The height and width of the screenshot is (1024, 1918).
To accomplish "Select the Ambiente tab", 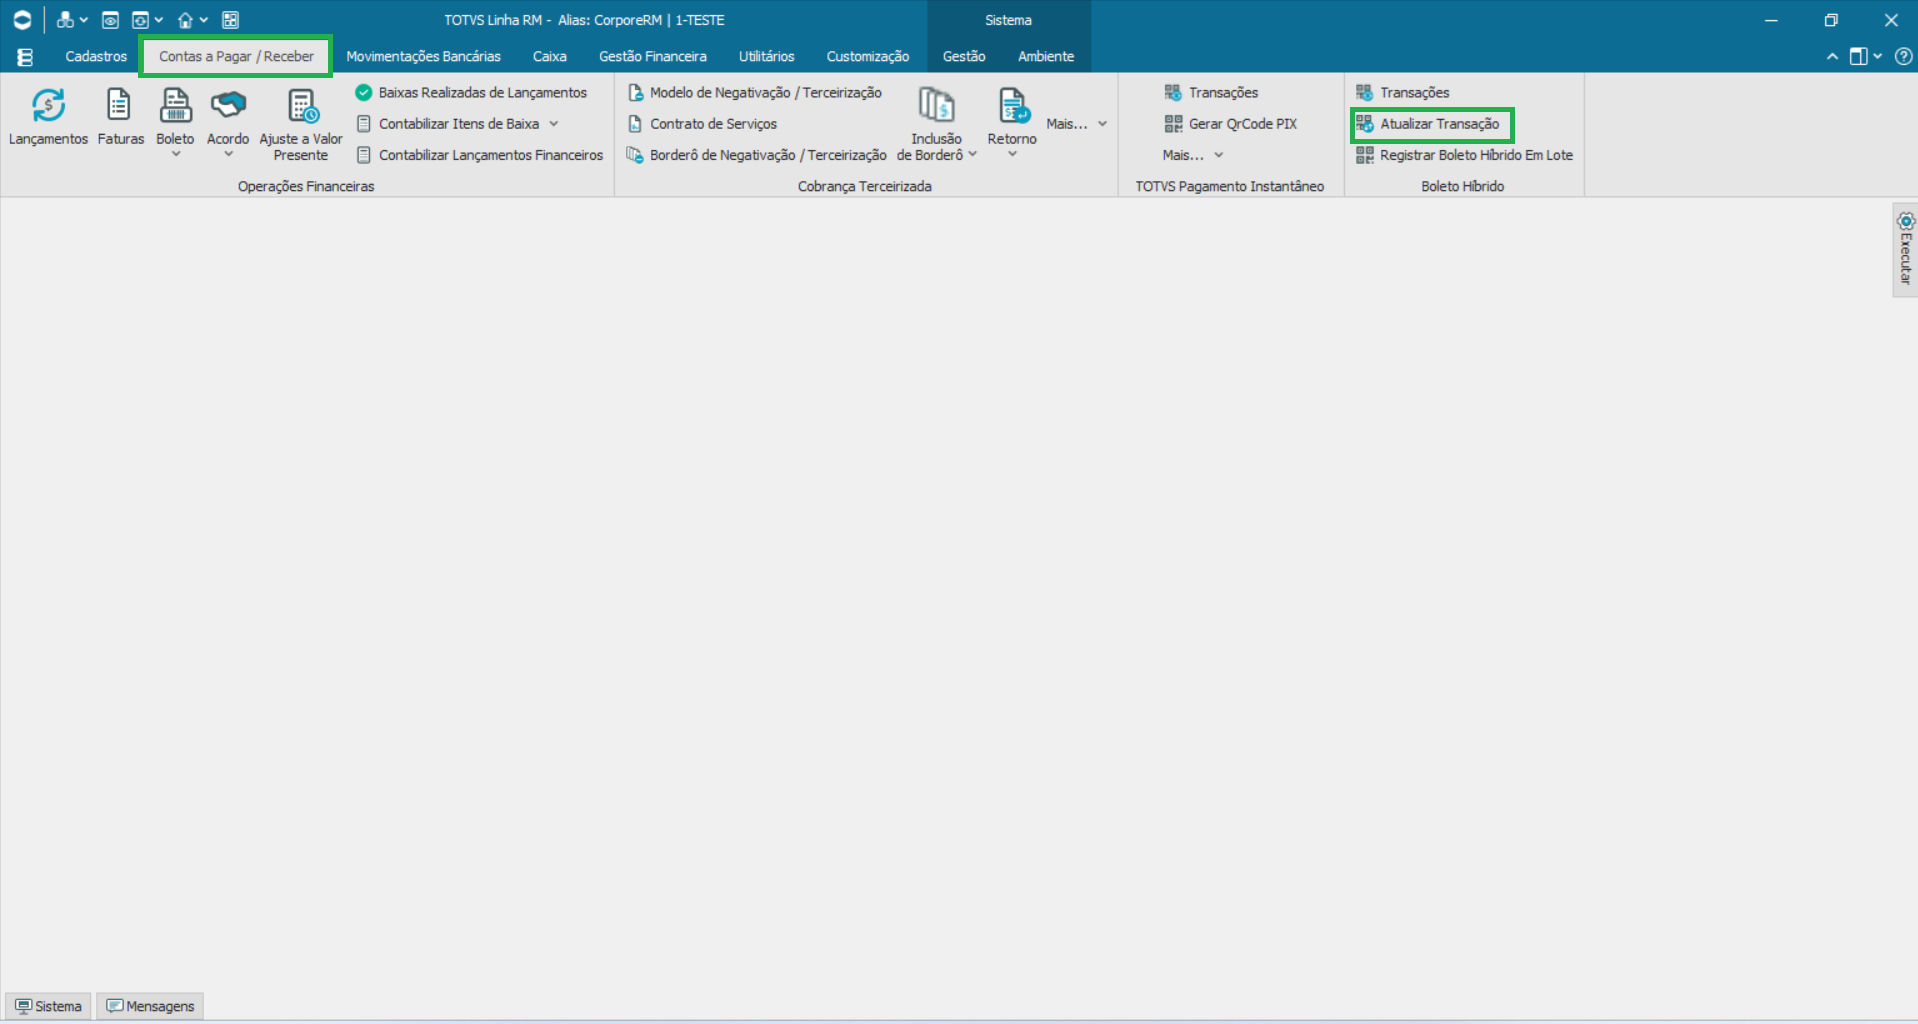I will (x=1046, y=56).
